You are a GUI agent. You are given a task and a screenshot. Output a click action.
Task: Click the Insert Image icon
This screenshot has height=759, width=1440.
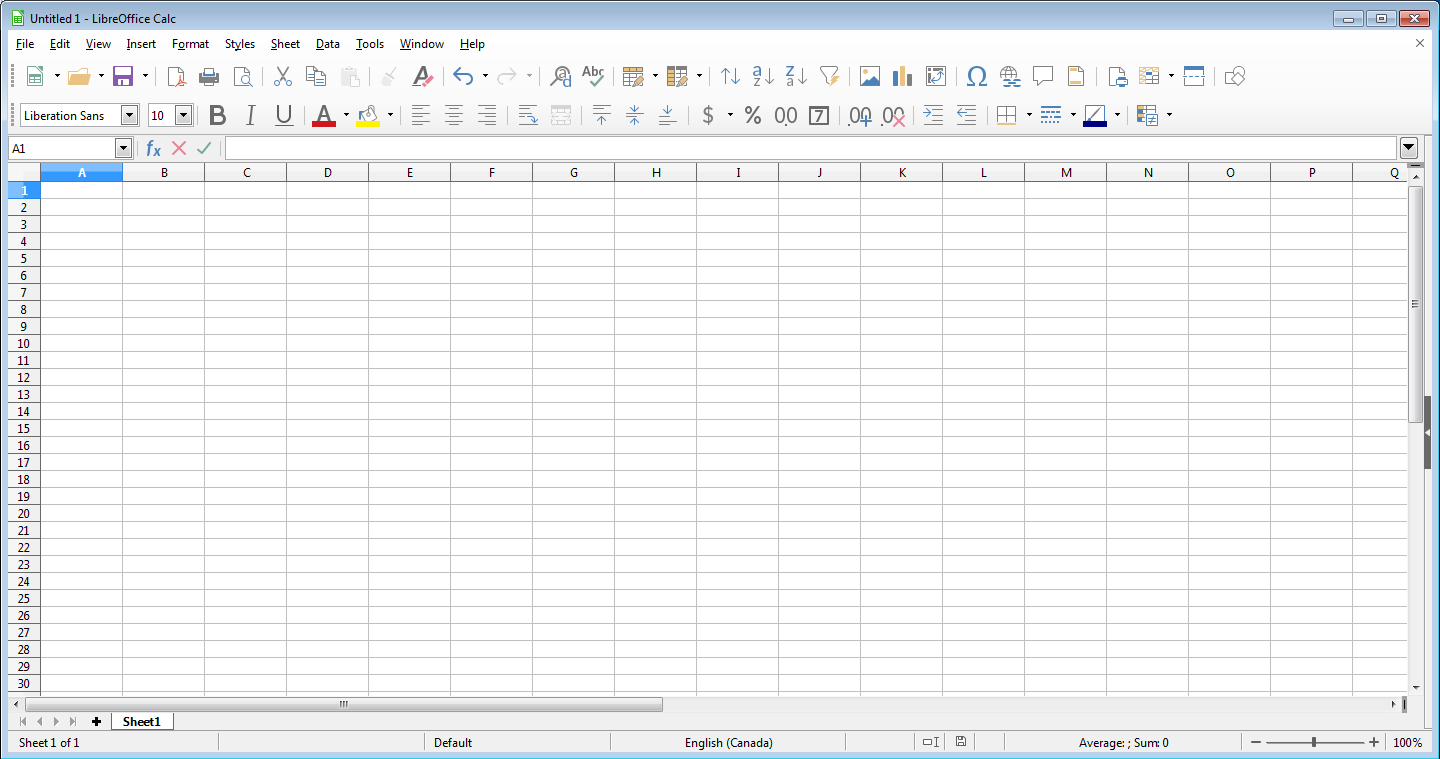click(870, 76)
